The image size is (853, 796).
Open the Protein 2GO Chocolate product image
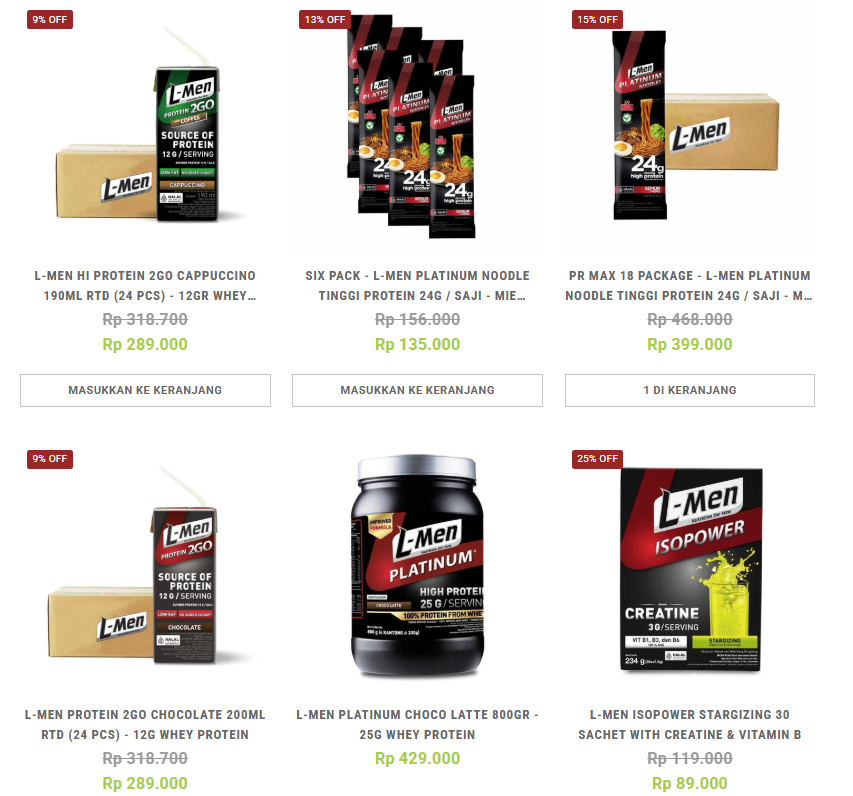tap(145, 568)
